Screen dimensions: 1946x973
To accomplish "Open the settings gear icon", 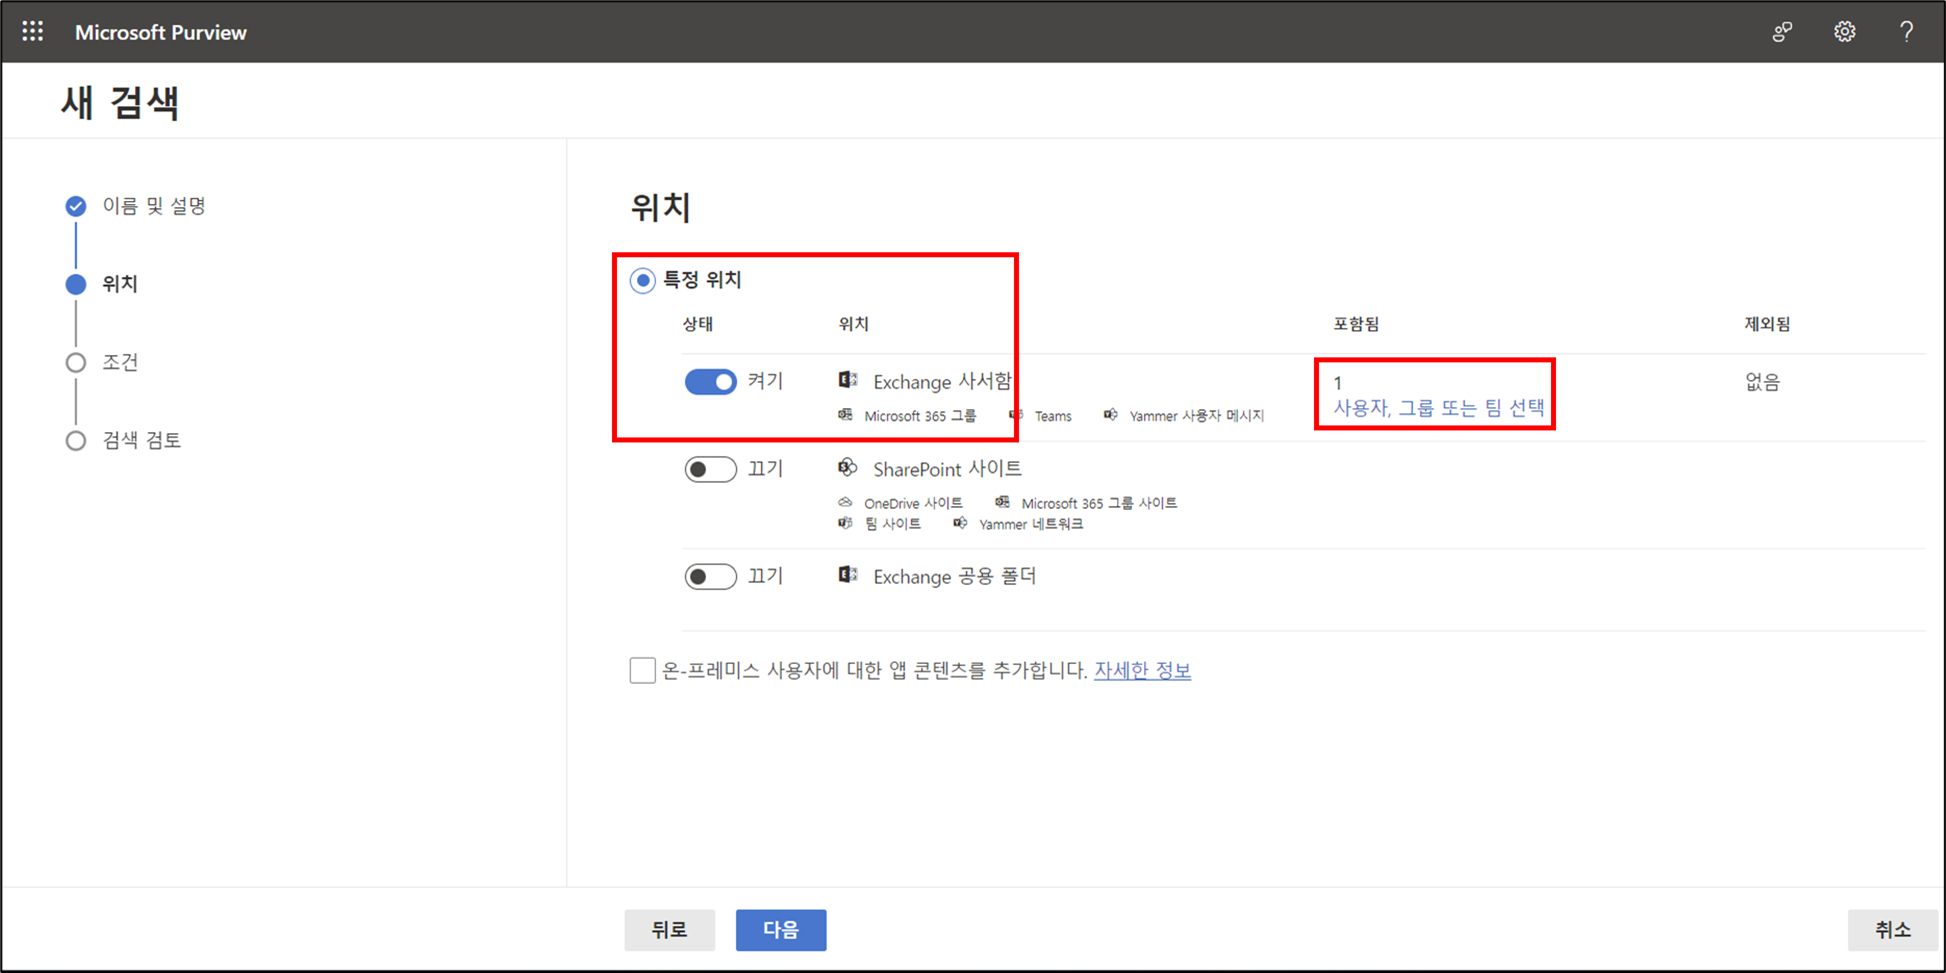I will click(x=1844, y=32).
